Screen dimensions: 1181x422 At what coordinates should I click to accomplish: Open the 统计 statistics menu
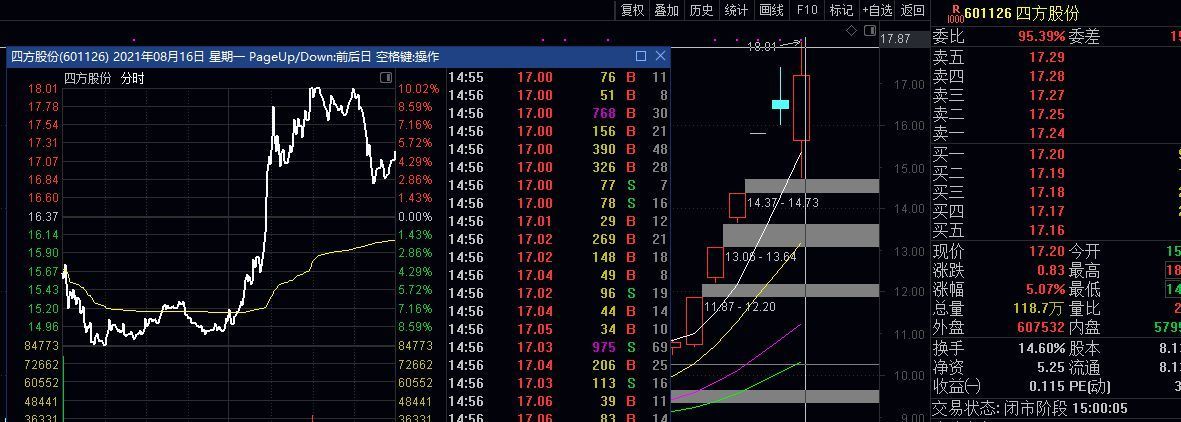(x=736, y=10)
